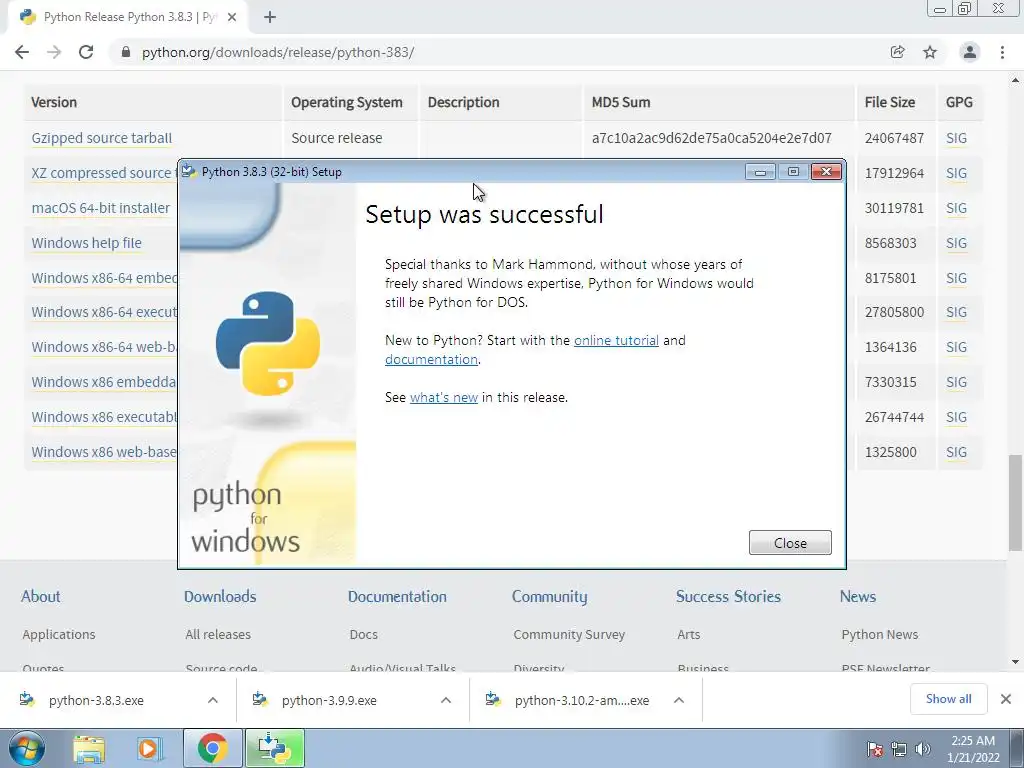This screenshot has height=768, width=1024.
Task: Open SIG link for Gzipped source tarball
Action: click(956, 138)
